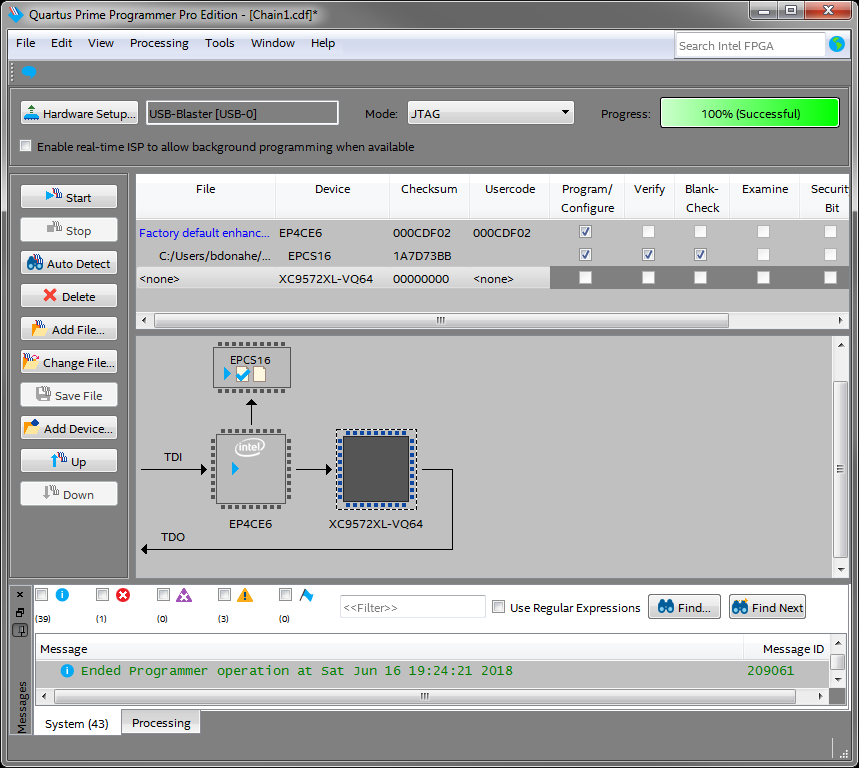Click the message Filter input field
The image size is (859, 768).
point(413,607)
